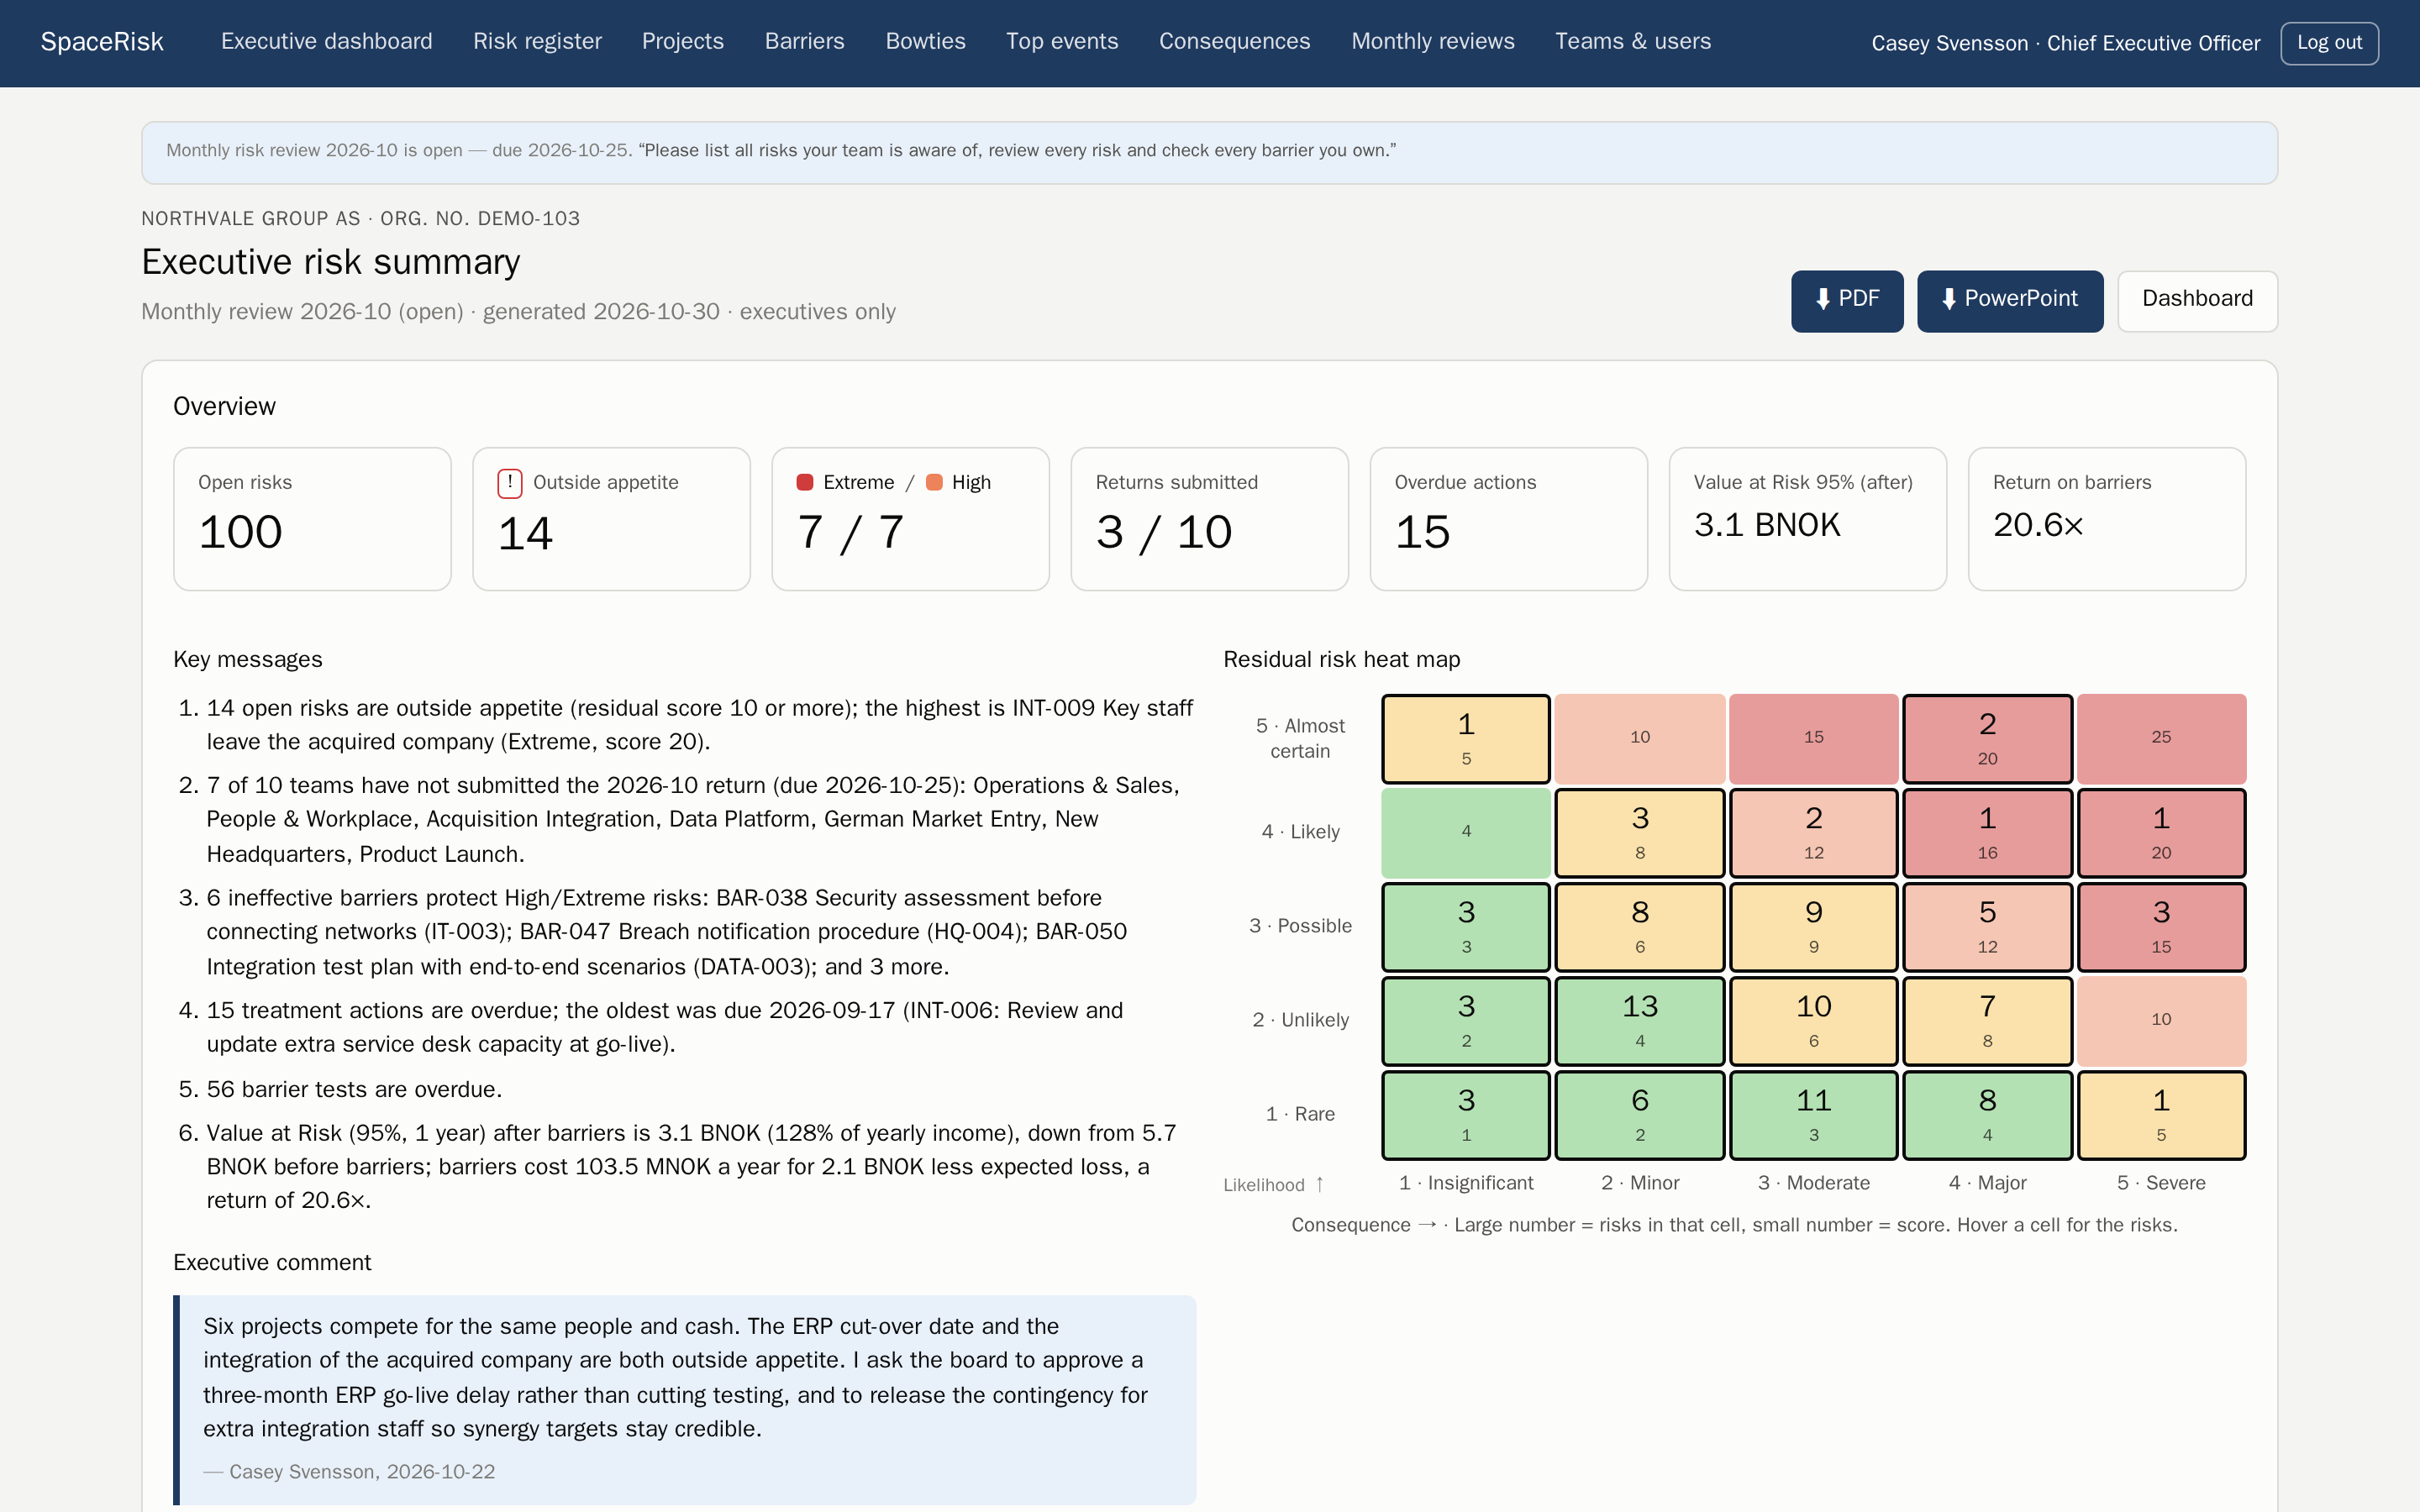Viewport: 2420px width, 1512px height.
Task: Click Almost certain / Insignificant cell, score 5
Action: [x=1466, y=739]
